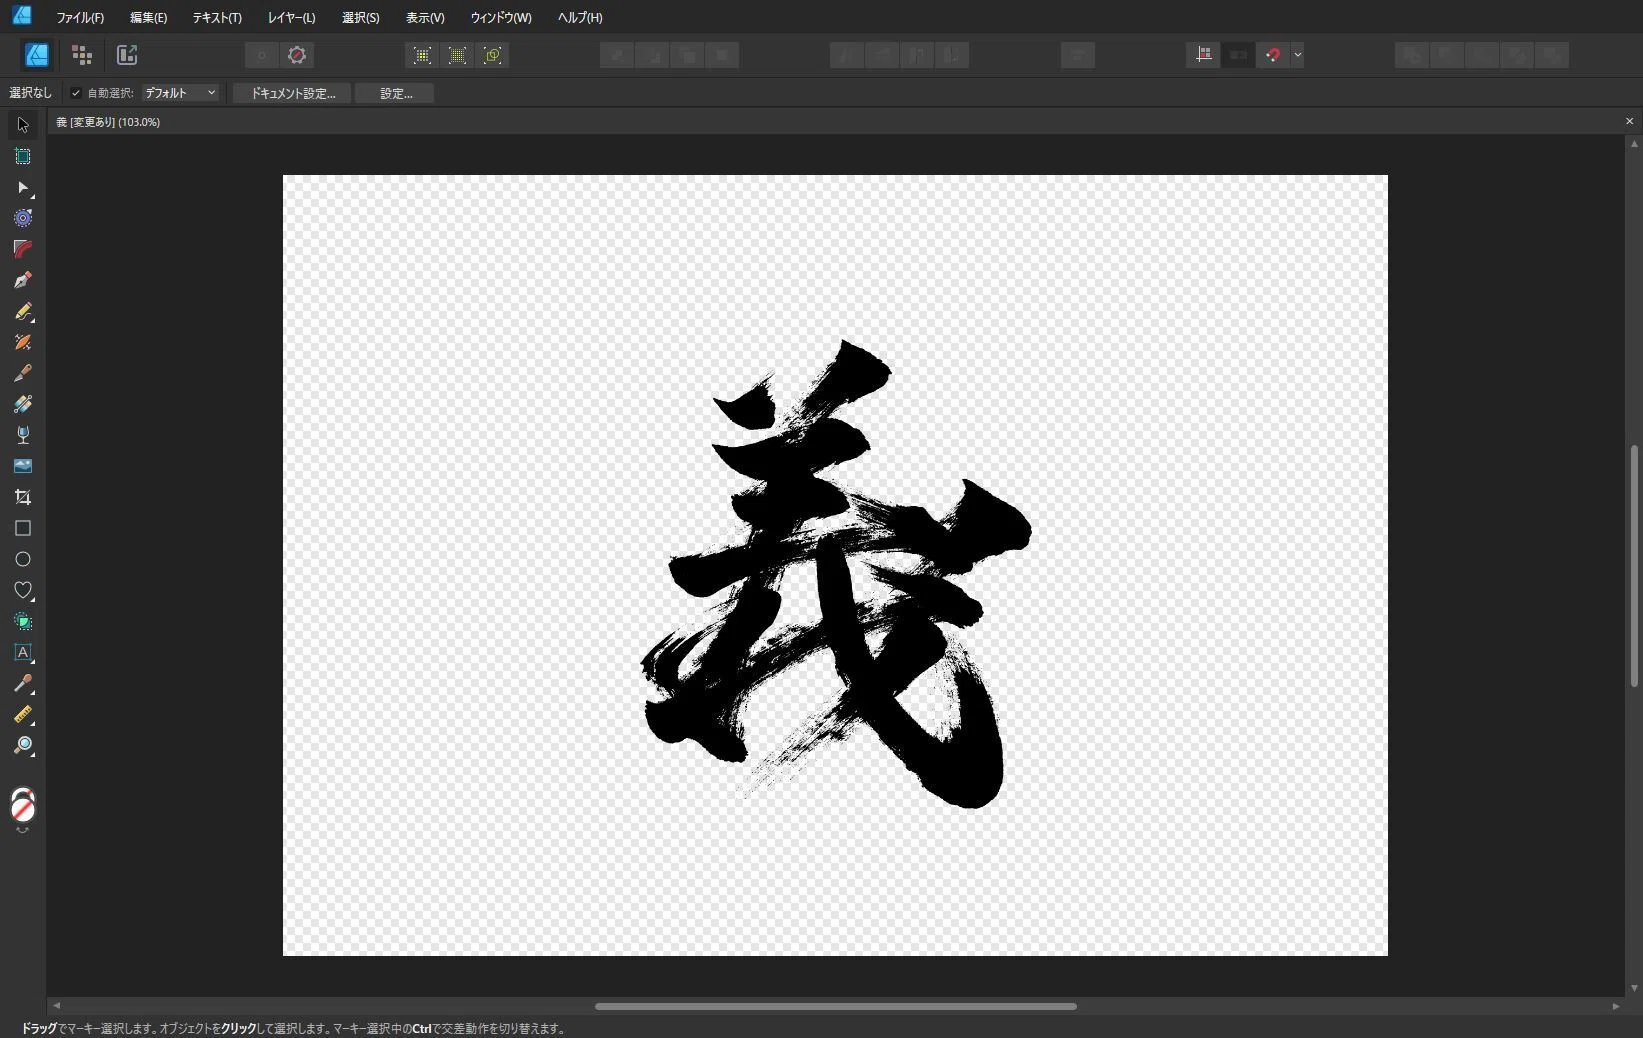Click the scroll-right arrow on the horizontal scrollbar

[x=1616, y=1006]
